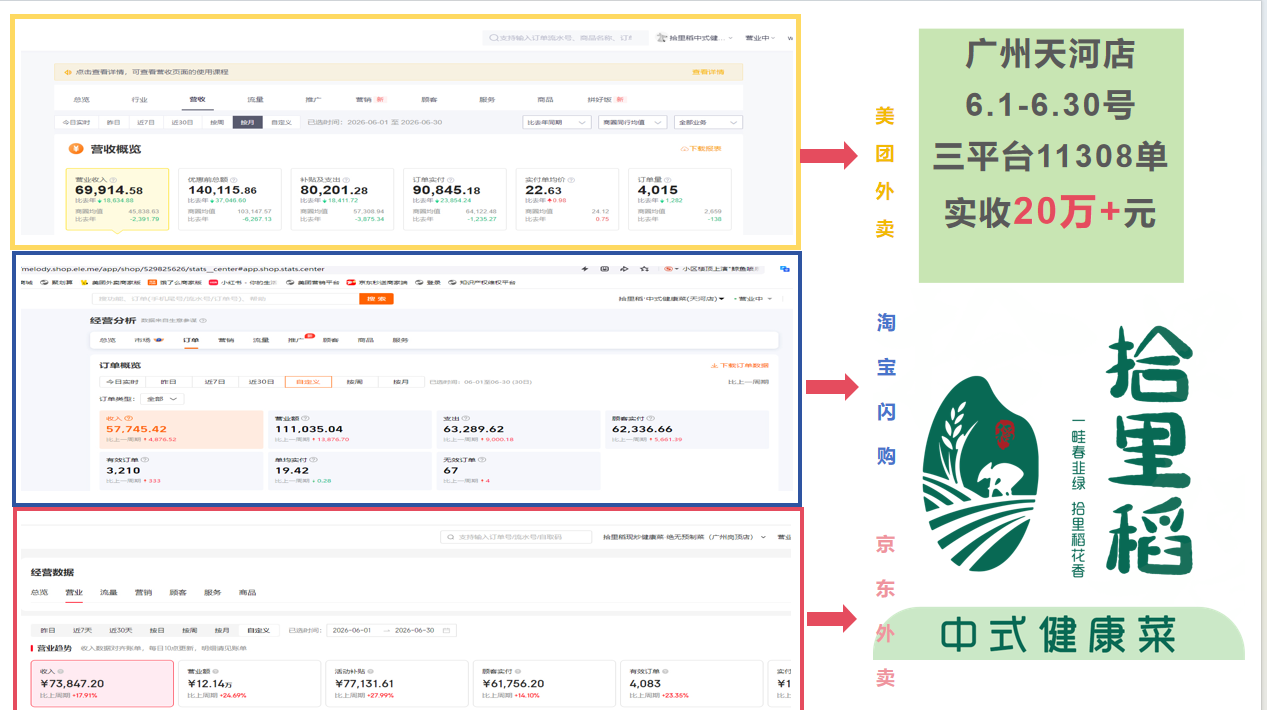Click orange 搜索 button in Ele.me panel
Image resolution: width=1267 pixels, height=710 pixels.
point(376,299)
